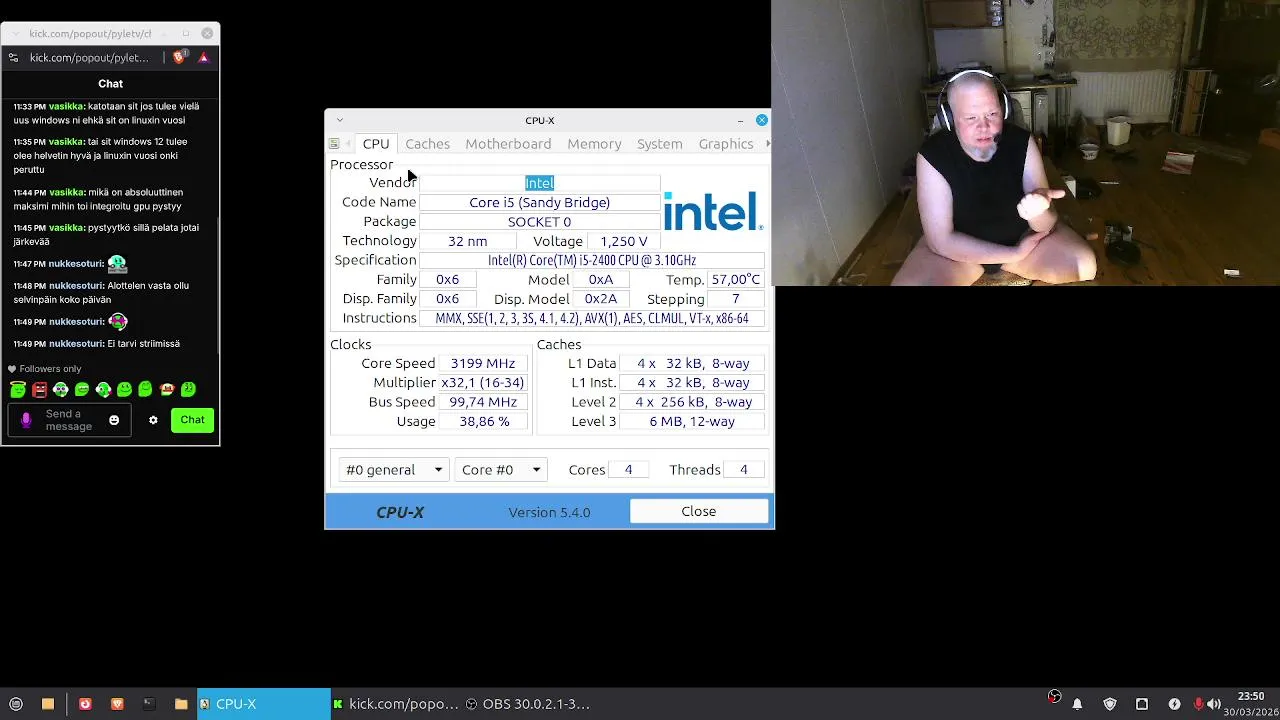This screenshot has height=720, width=1280.
Task: Open the CPU-X hamburger menu icon beside CPU tab
Action: pyautogui.click(x=334, y=144)
